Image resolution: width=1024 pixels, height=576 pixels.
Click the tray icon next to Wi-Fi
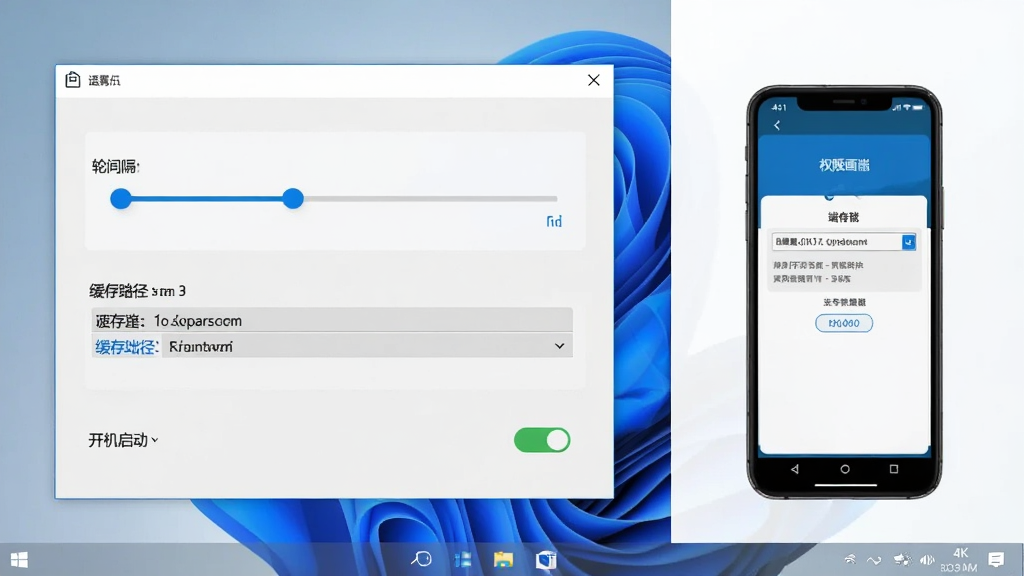(x=874, y=560)
